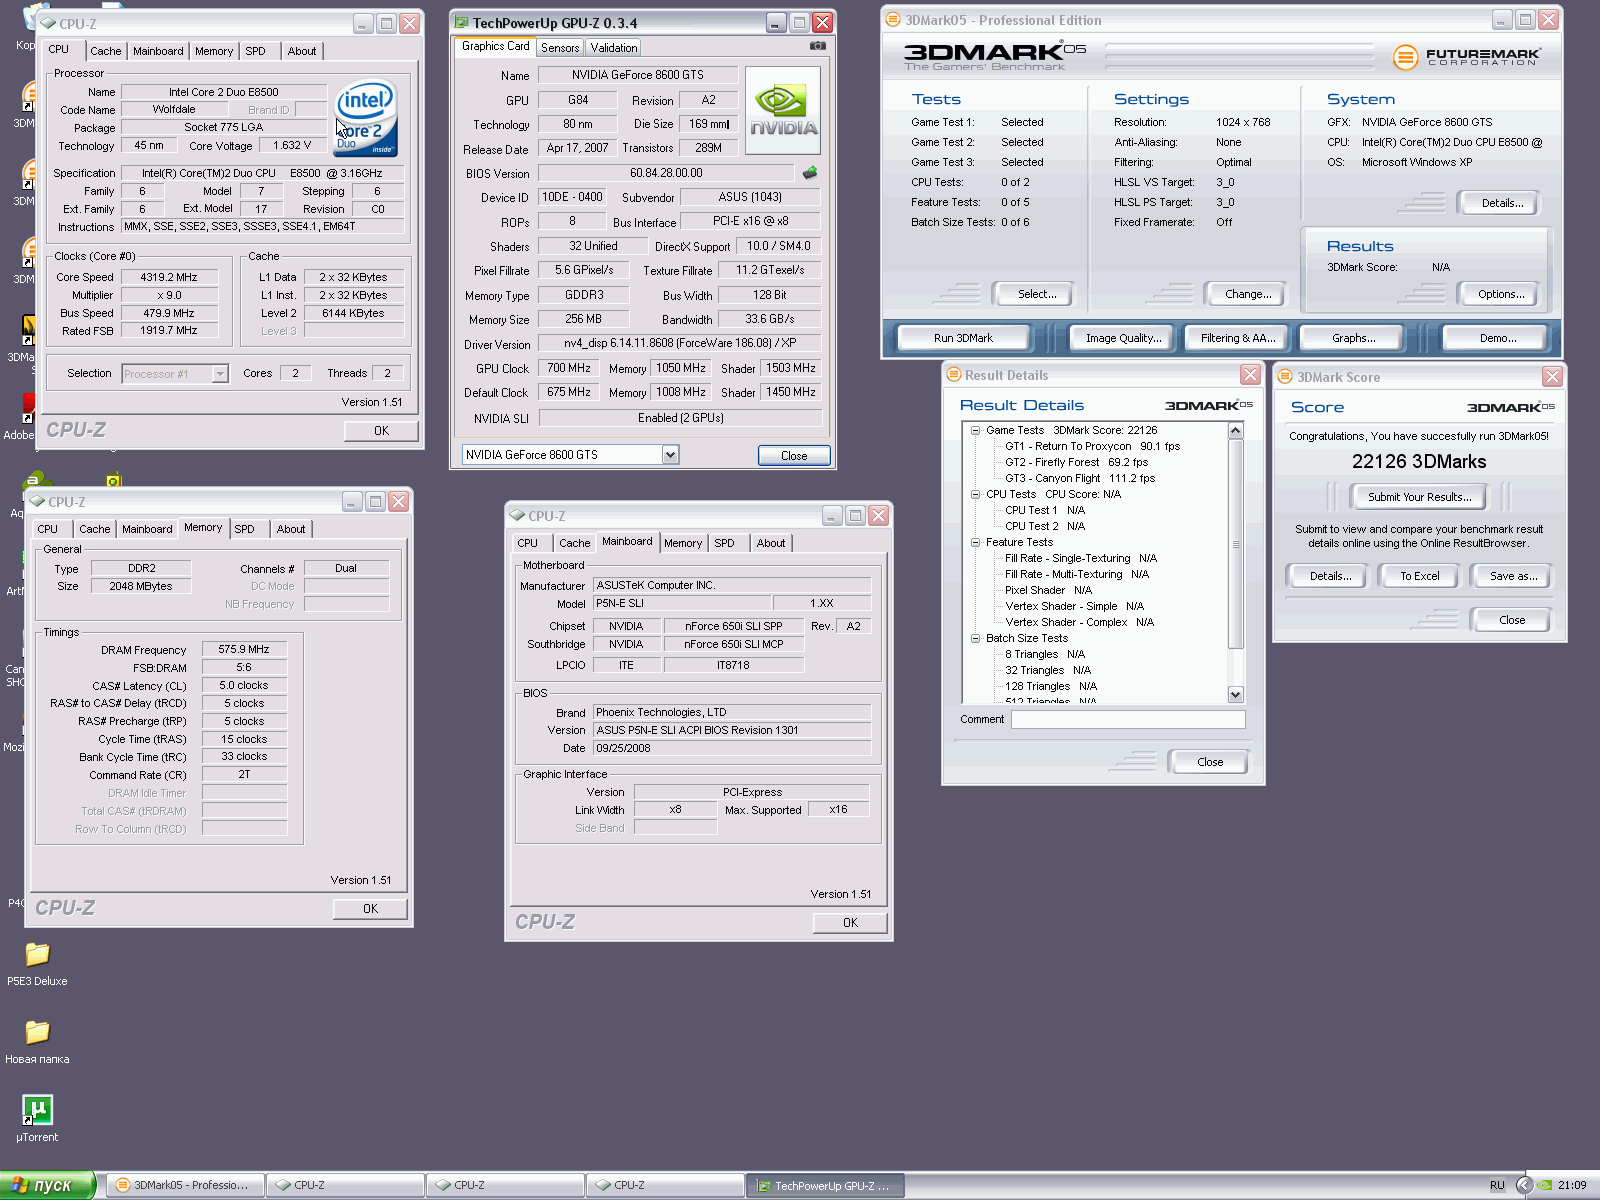Click CPU-Z Memory window title icon
1600x1200 pixels.
tap(37, 502)
